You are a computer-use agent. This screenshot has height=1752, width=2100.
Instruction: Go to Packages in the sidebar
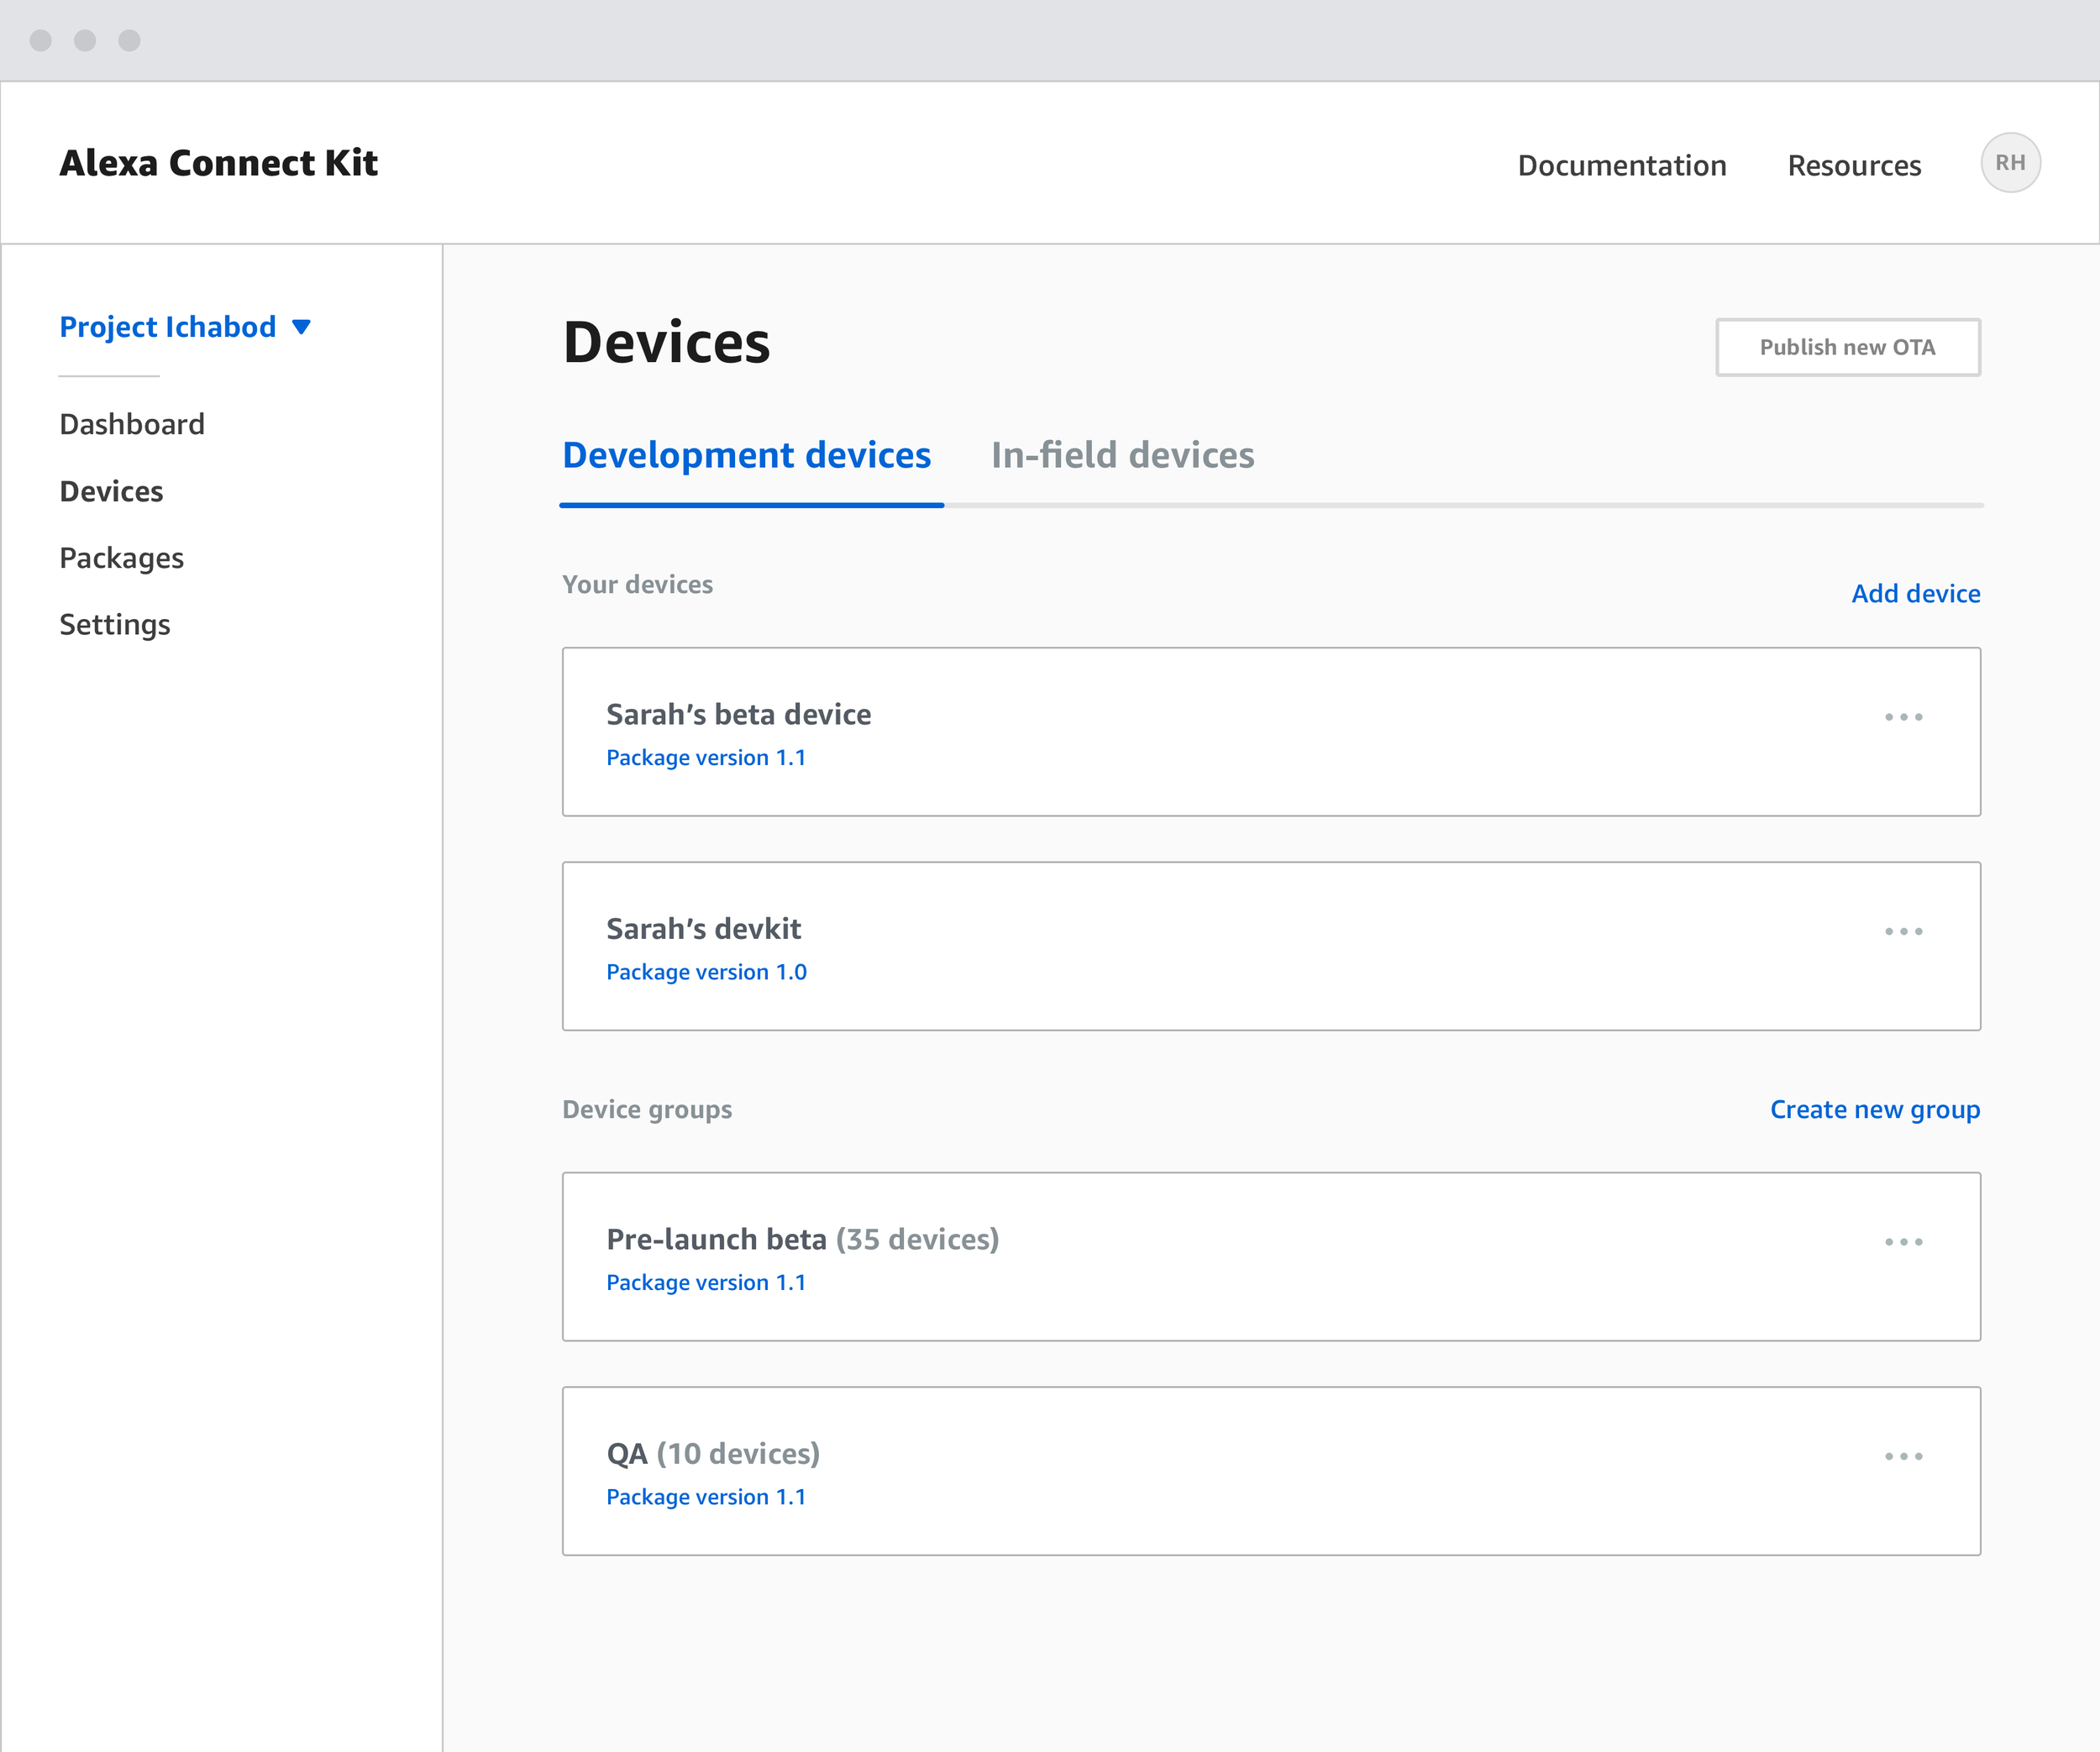122,558
